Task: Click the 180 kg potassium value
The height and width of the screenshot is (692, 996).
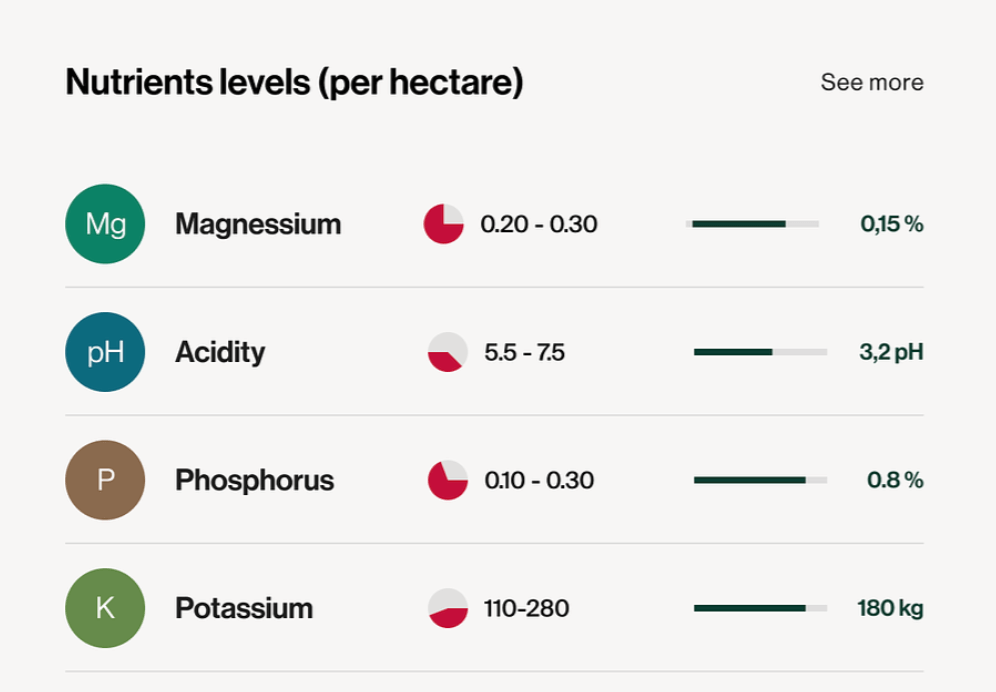Action: (x=890, y=608)
